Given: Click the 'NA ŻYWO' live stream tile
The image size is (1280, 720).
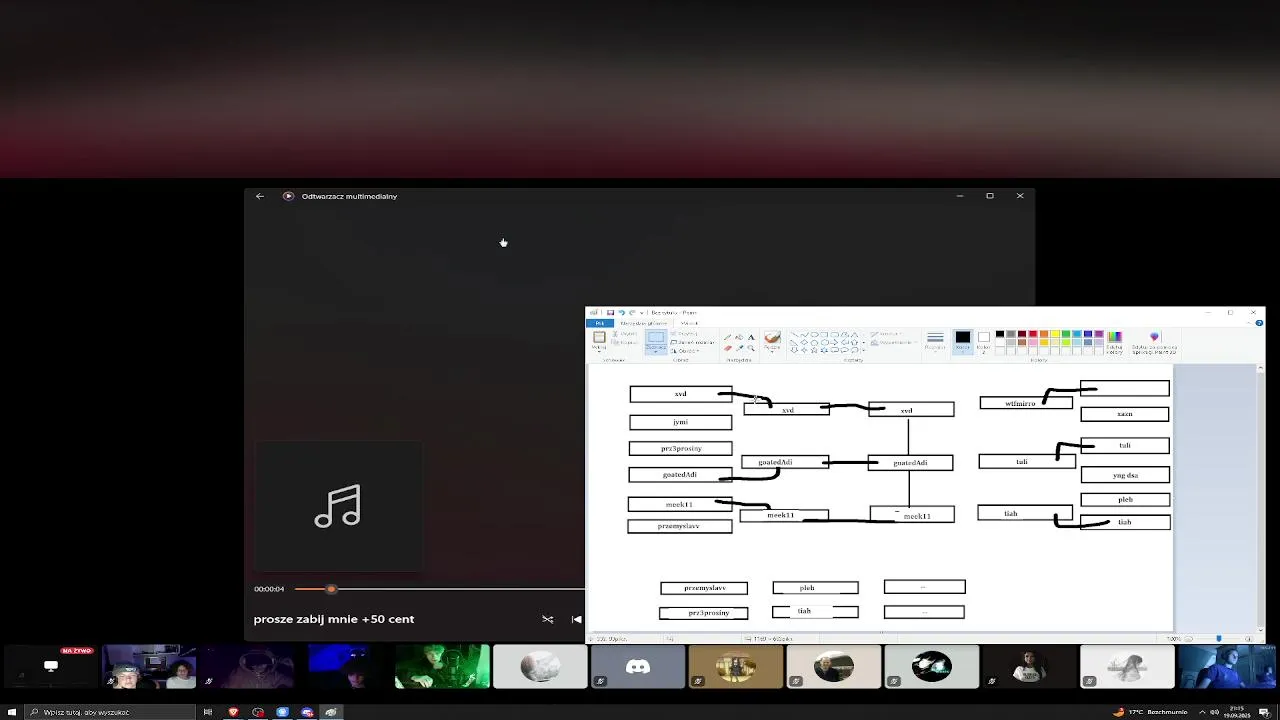Looking at the screenshot, I should [x=51, y=667].
